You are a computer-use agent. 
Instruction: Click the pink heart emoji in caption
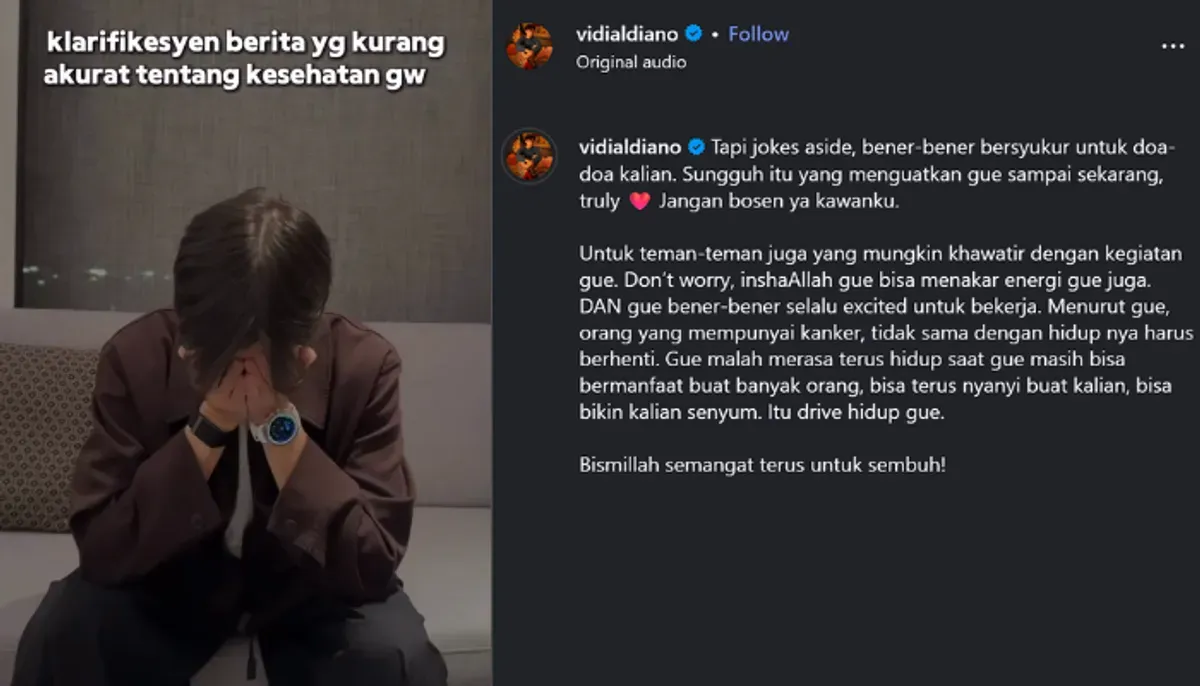click(x=639, y=201)
